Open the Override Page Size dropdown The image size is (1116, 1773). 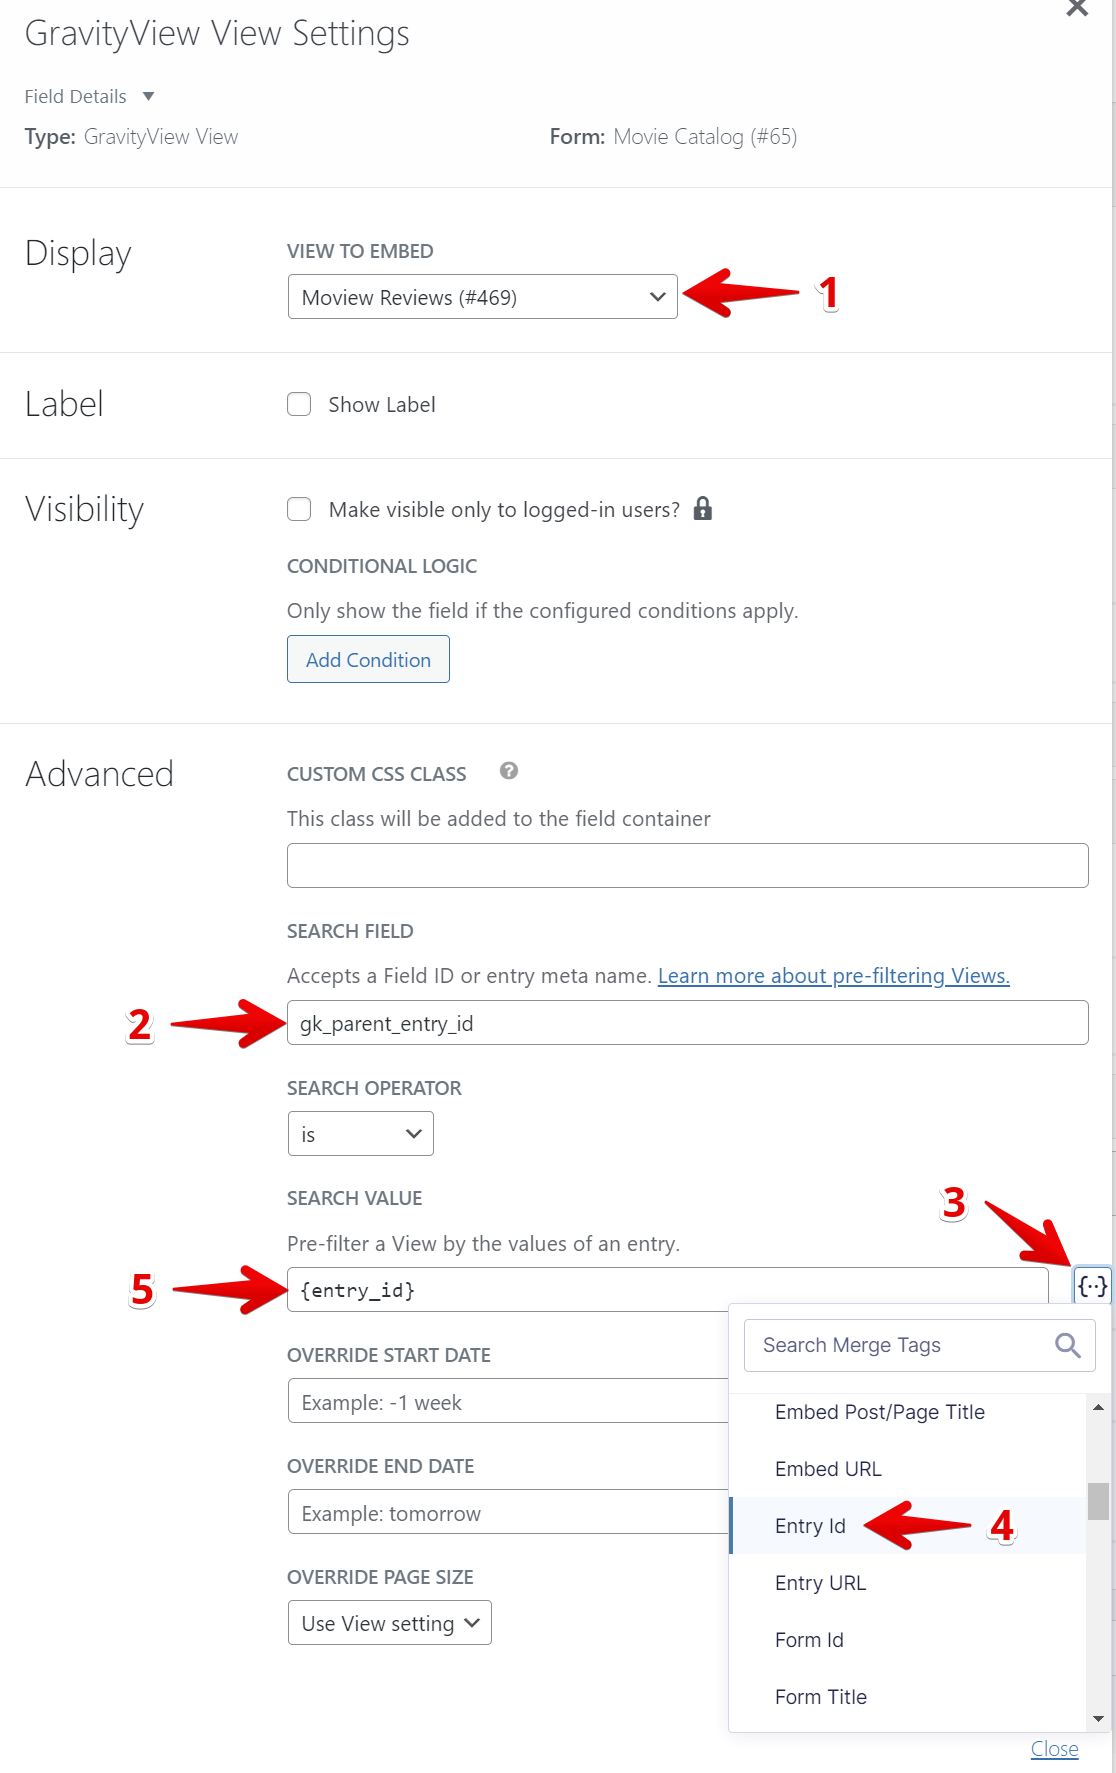(389, 1623)
